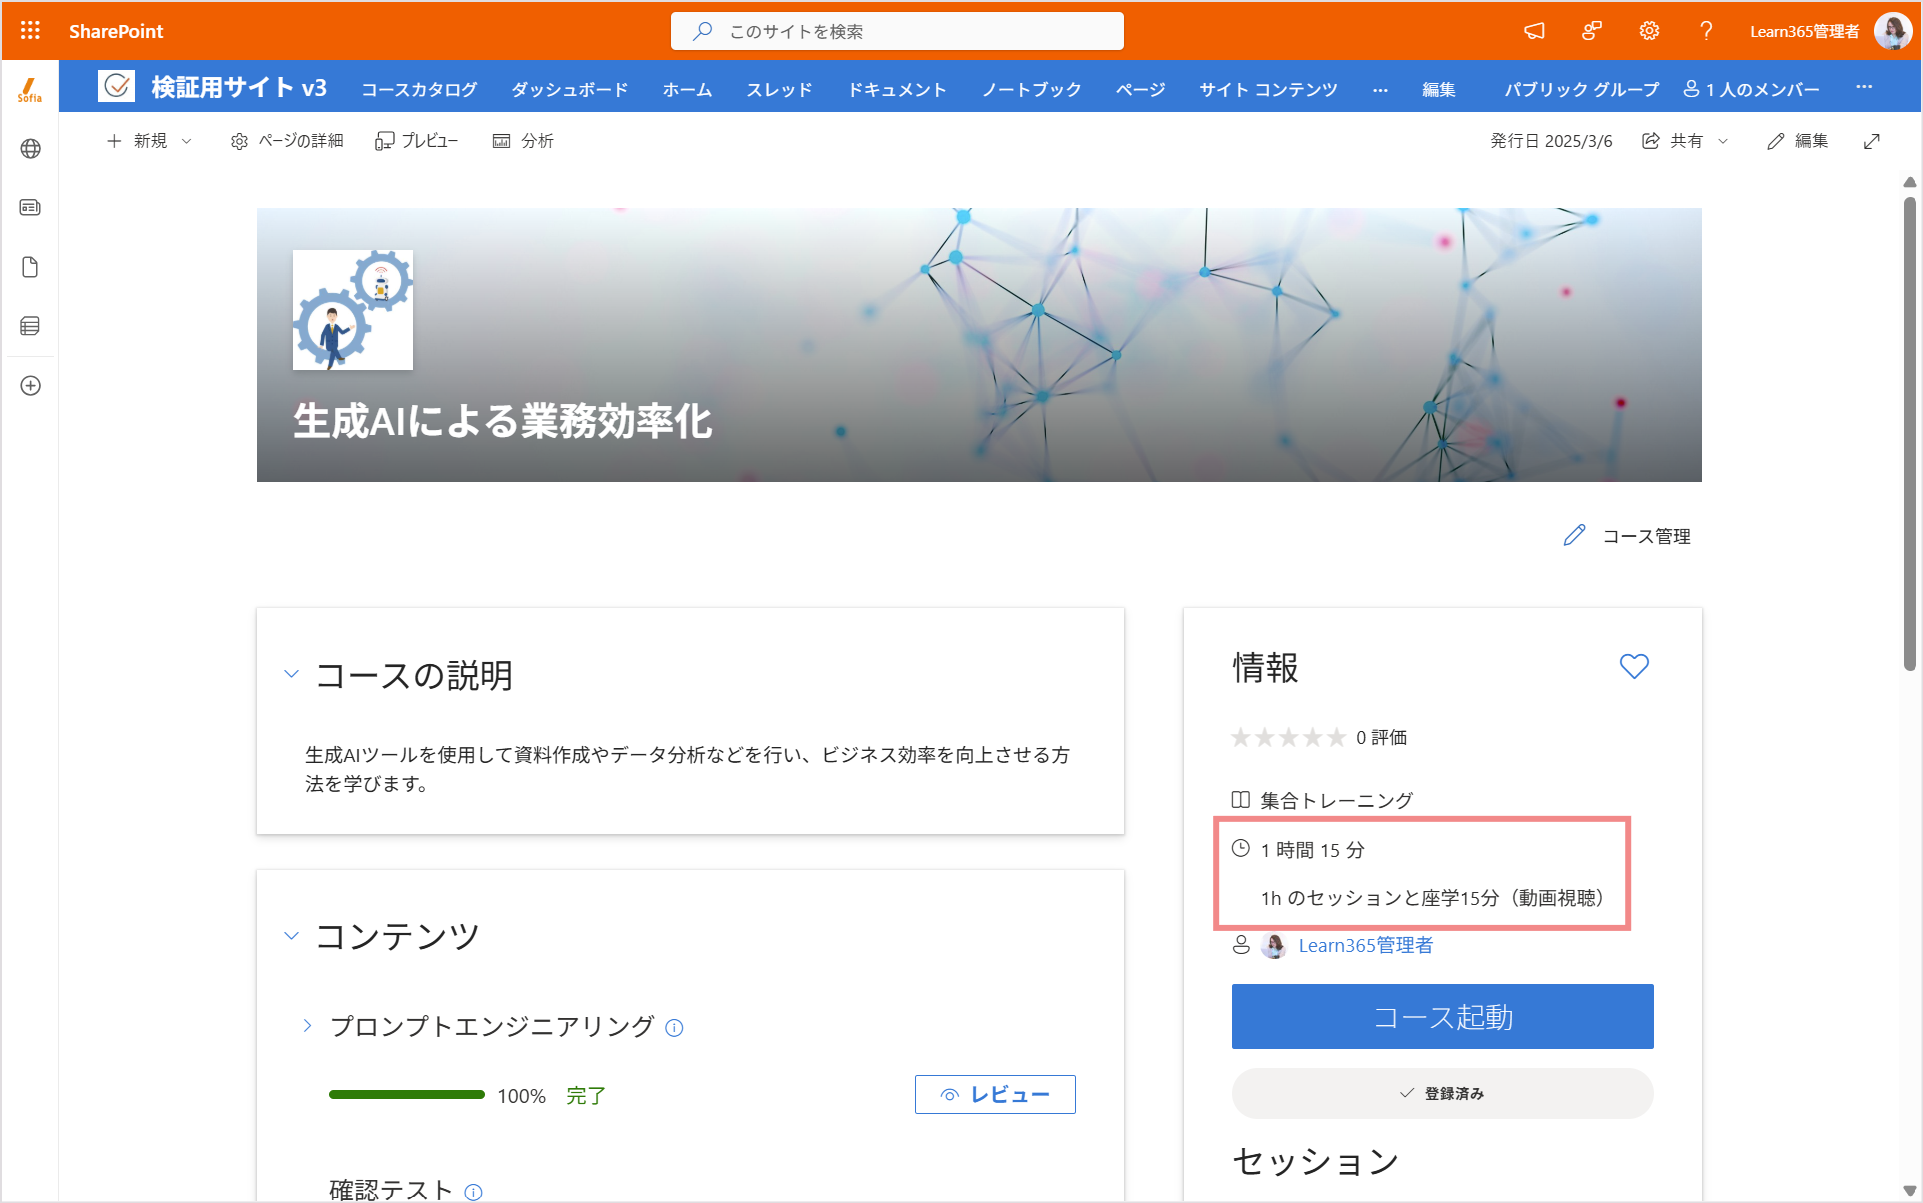Open the app launcher waffle icon
Screen dimensions: 1923x1203
click(30, 30)
